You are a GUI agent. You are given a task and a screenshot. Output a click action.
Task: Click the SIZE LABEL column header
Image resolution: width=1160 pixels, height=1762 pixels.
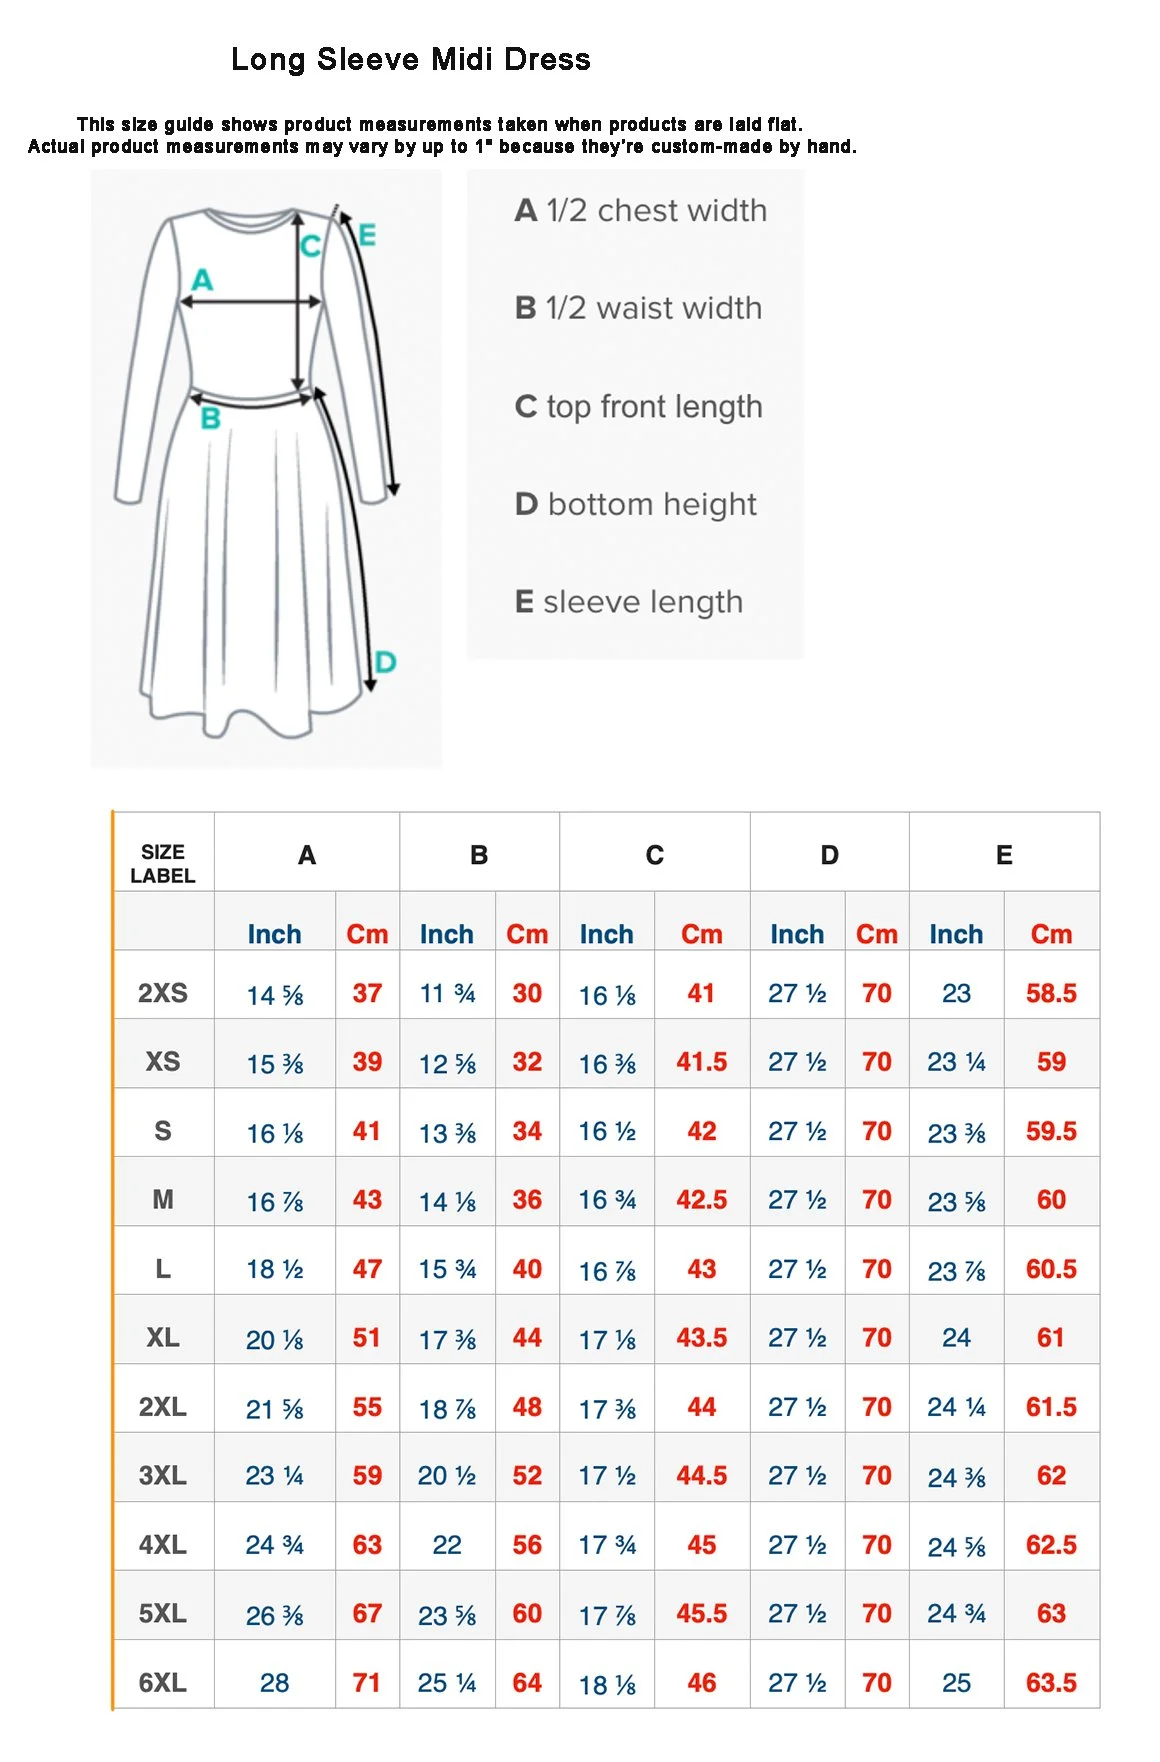coord(163,864)
